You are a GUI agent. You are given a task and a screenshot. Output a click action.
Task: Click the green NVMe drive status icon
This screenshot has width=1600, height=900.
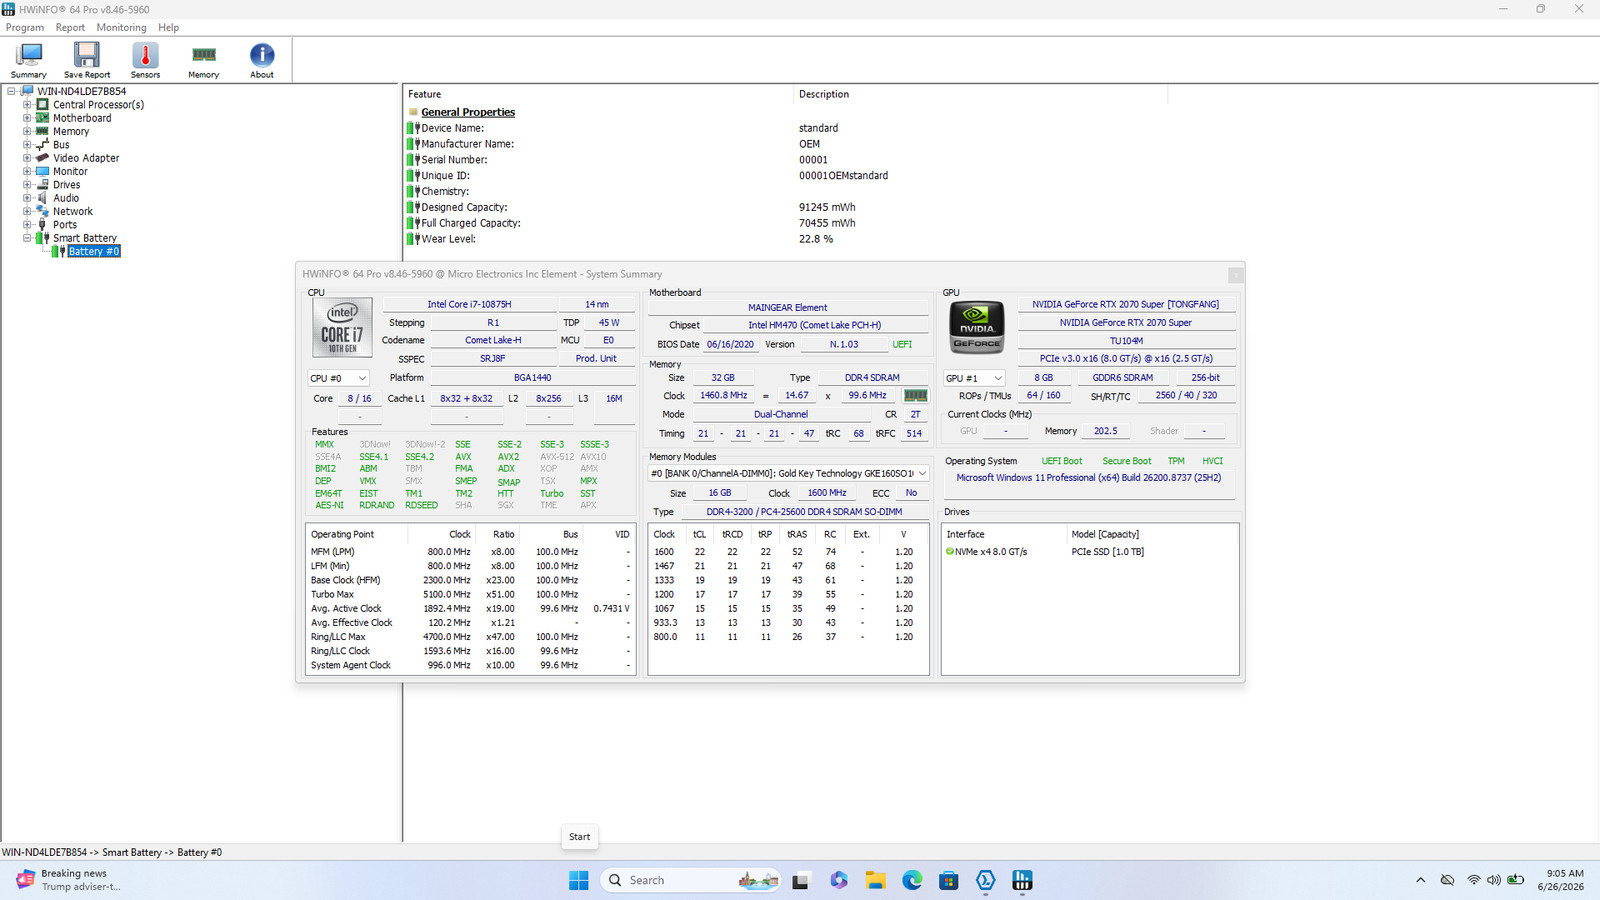(x=950, y=551)
